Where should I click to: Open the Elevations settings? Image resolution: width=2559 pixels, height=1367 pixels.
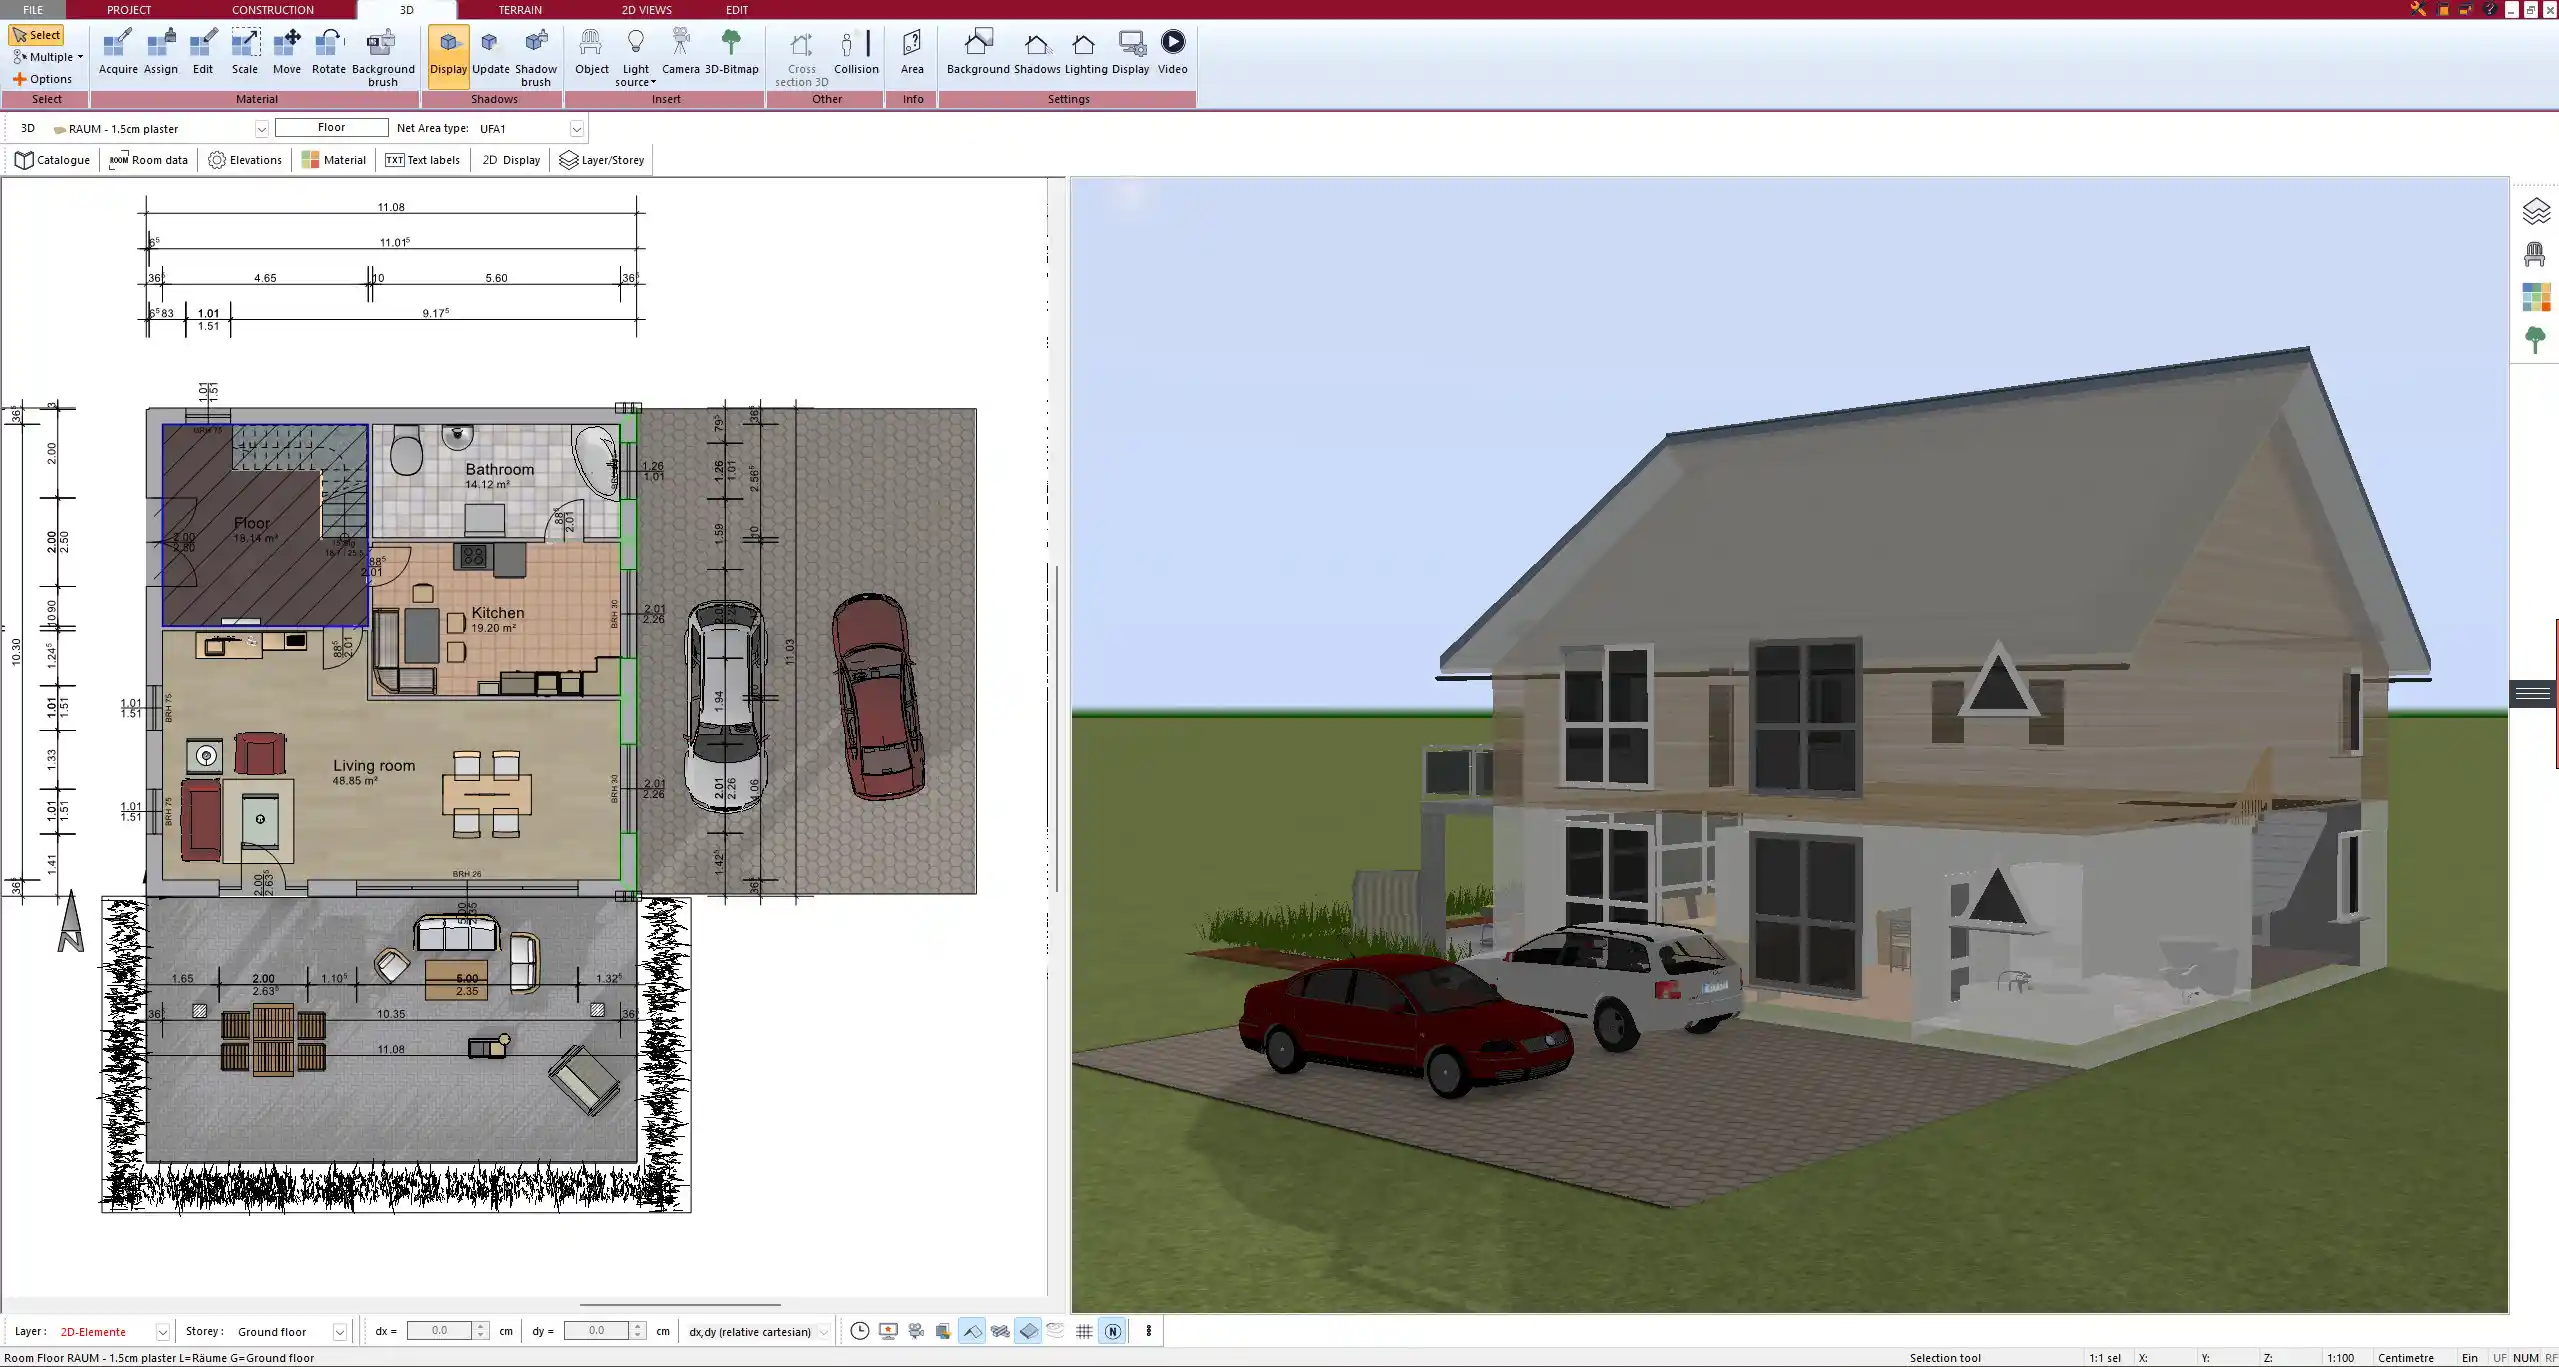click(244, 160)
